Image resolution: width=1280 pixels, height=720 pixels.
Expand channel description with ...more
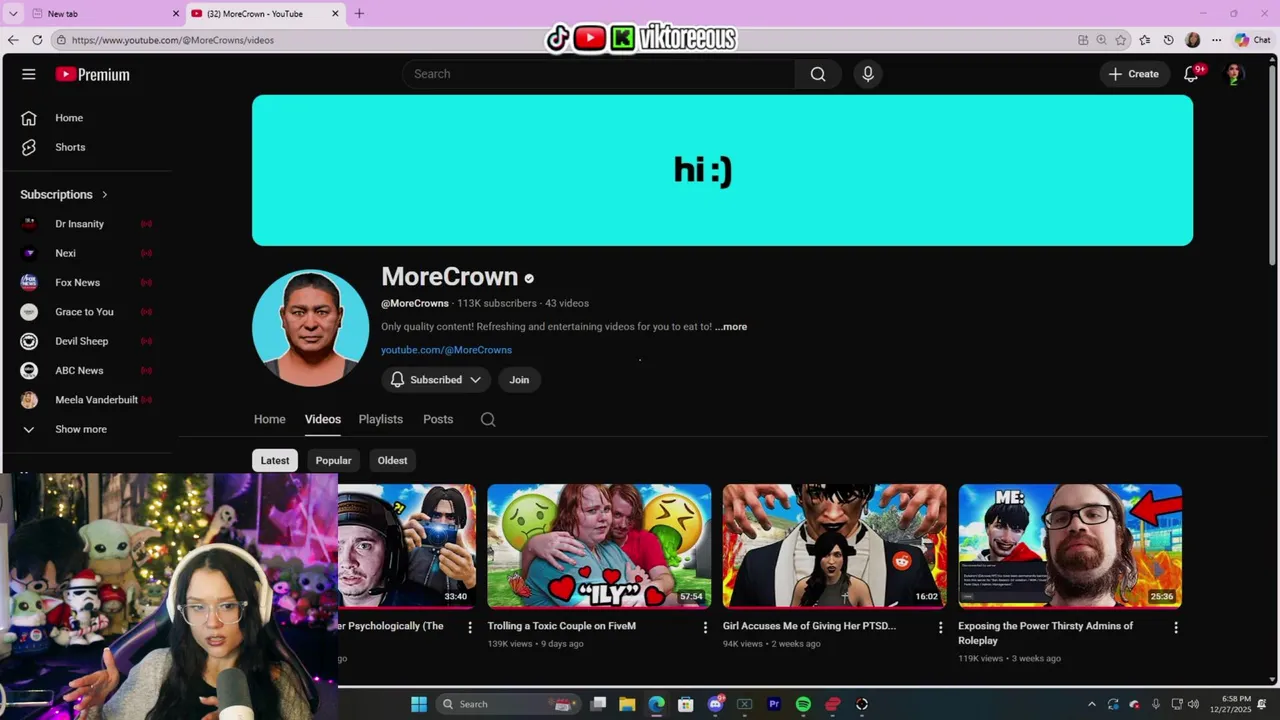click(731, 327)
